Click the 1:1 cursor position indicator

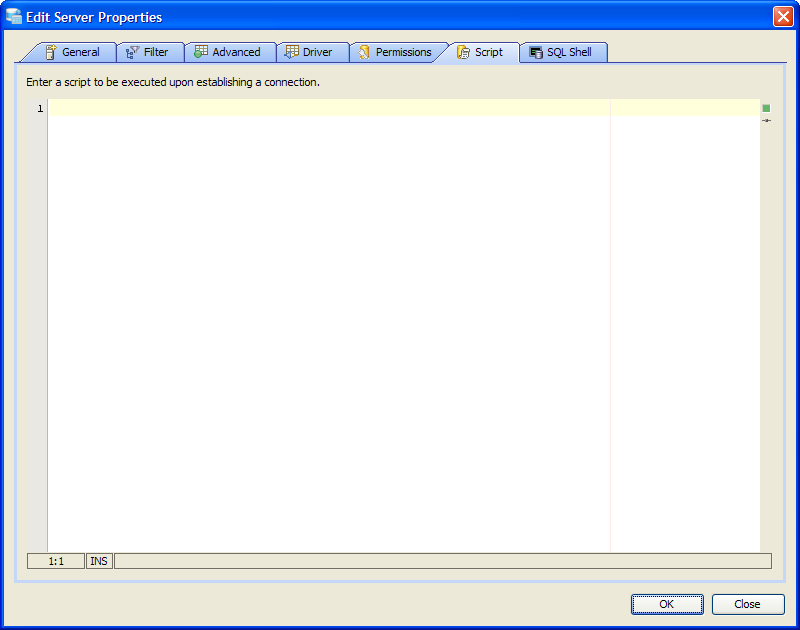[56, 561]
